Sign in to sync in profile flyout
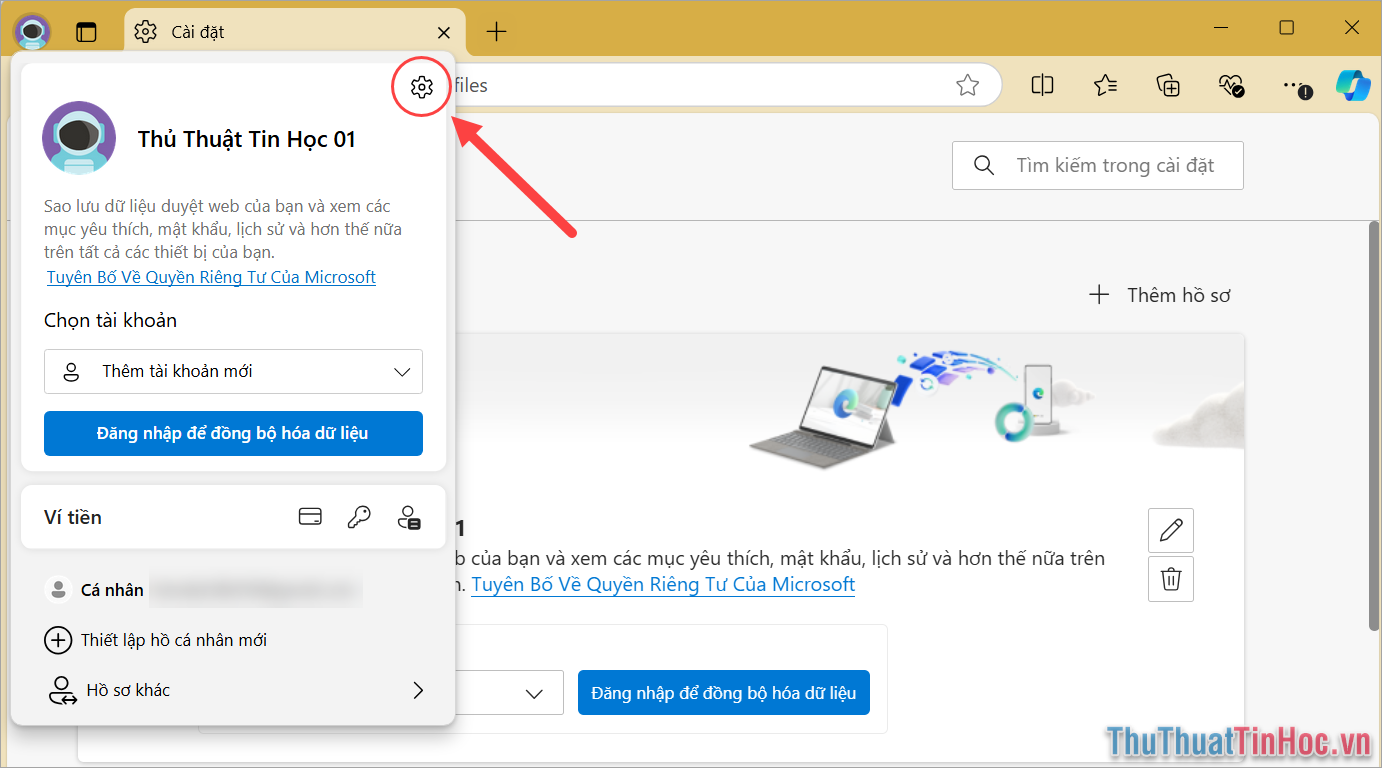 pyautogui.click(x=233, y=433)
